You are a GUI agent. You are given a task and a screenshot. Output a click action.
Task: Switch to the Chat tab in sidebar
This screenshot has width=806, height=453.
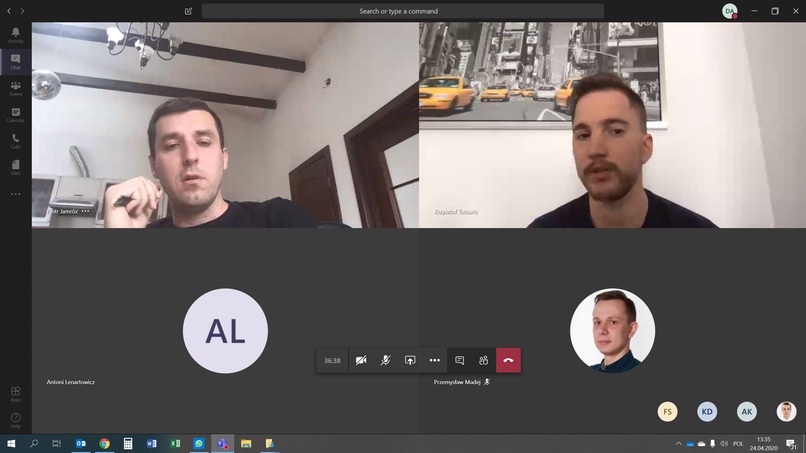click(15, 62)
